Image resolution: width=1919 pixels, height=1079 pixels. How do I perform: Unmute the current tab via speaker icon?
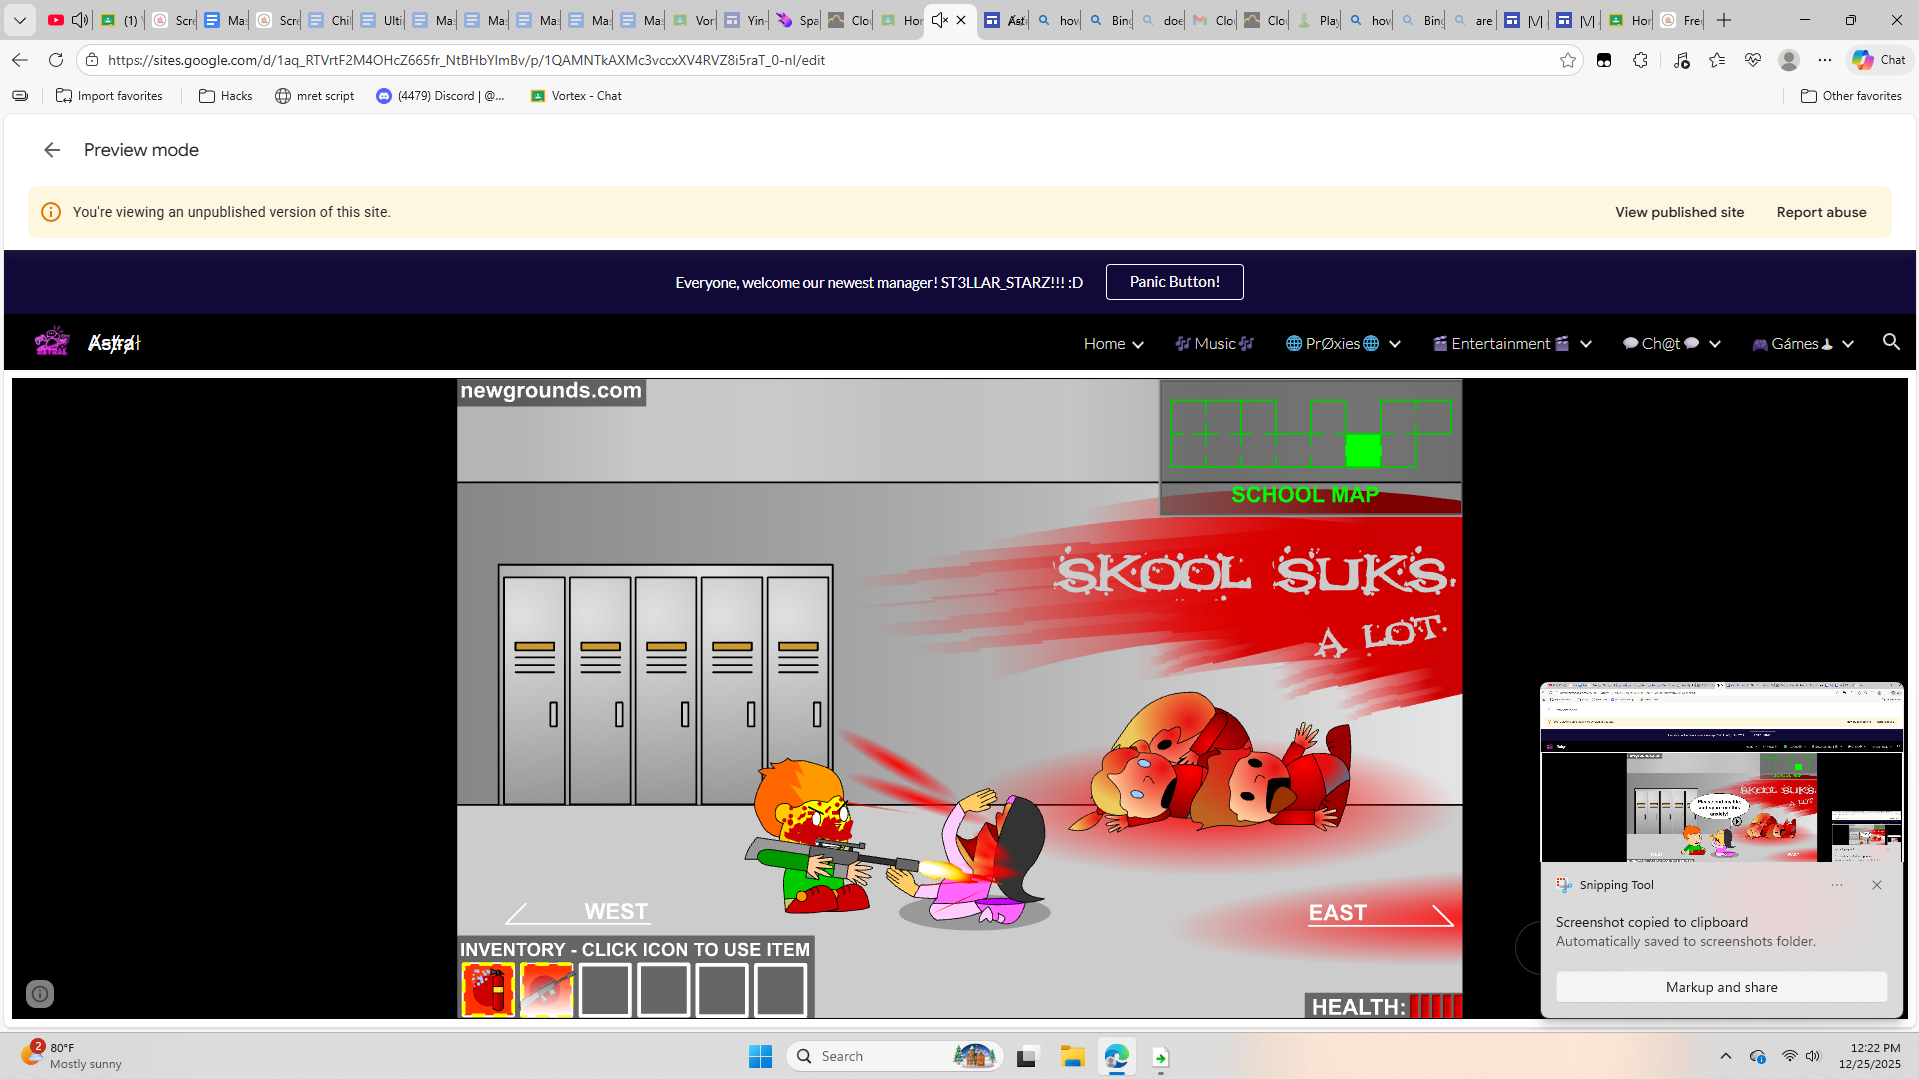pyautogui.click(x=939, y=20)
